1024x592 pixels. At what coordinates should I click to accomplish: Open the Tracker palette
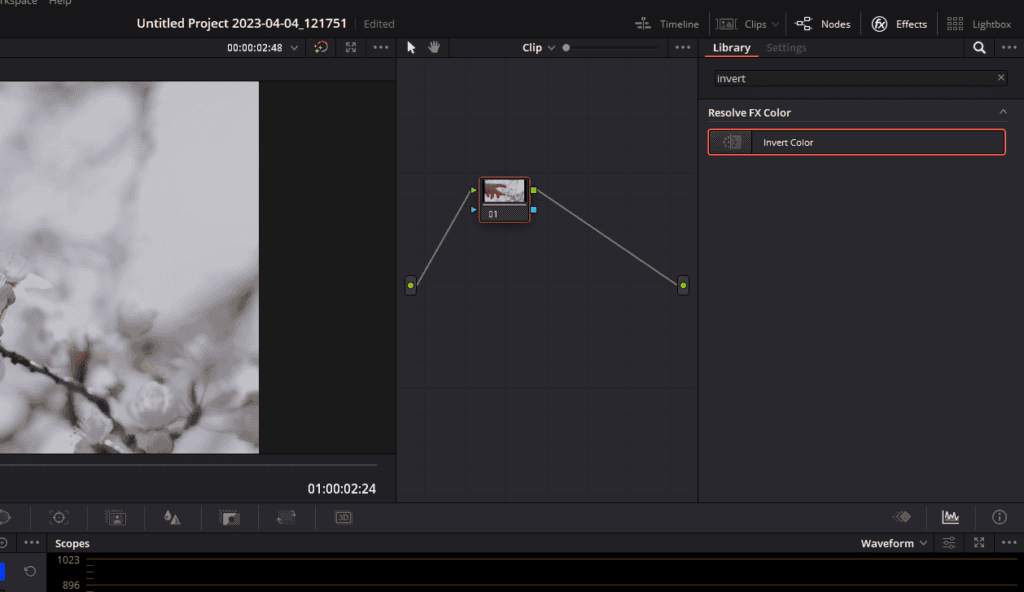(58, 517)
